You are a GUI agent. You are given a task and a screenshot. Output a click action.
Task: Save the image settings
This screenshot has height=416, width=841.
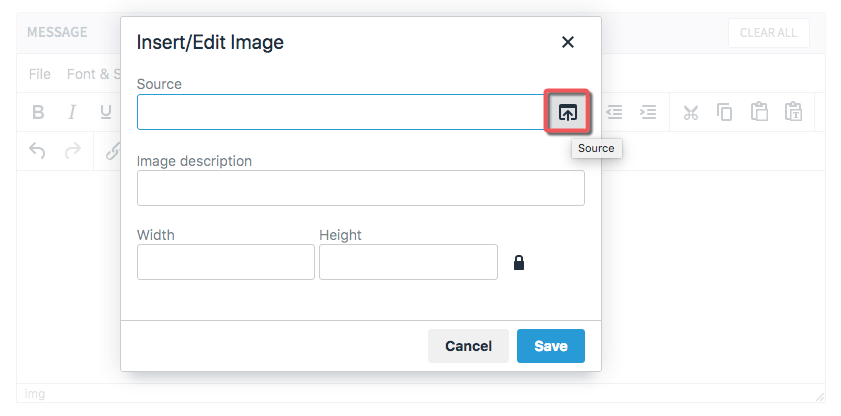click(551, 346)
